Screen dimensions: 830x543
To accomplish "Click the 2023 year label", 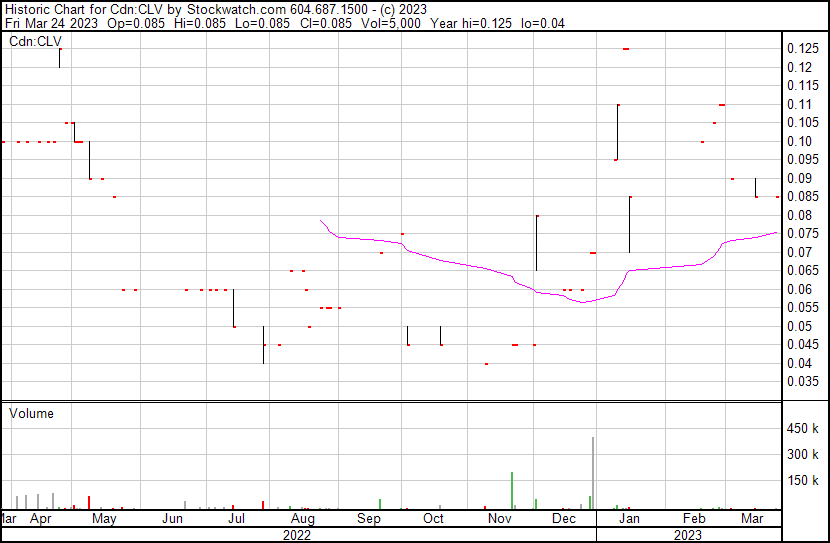I will tap(686, 535).
